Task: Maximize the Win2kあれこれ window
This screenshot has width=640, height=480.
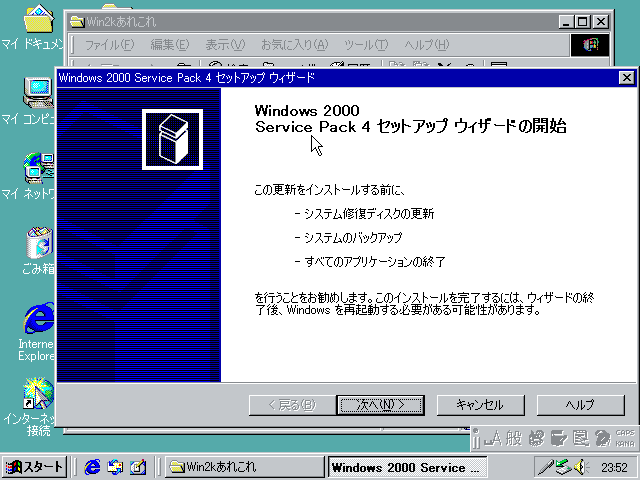Action: point(583,22)
